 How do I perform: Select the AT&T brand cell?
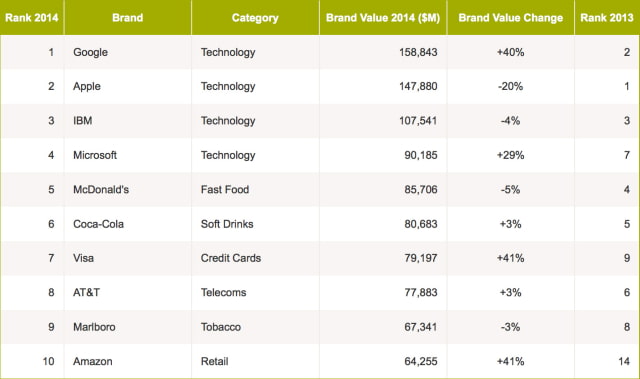click(128, 293)
